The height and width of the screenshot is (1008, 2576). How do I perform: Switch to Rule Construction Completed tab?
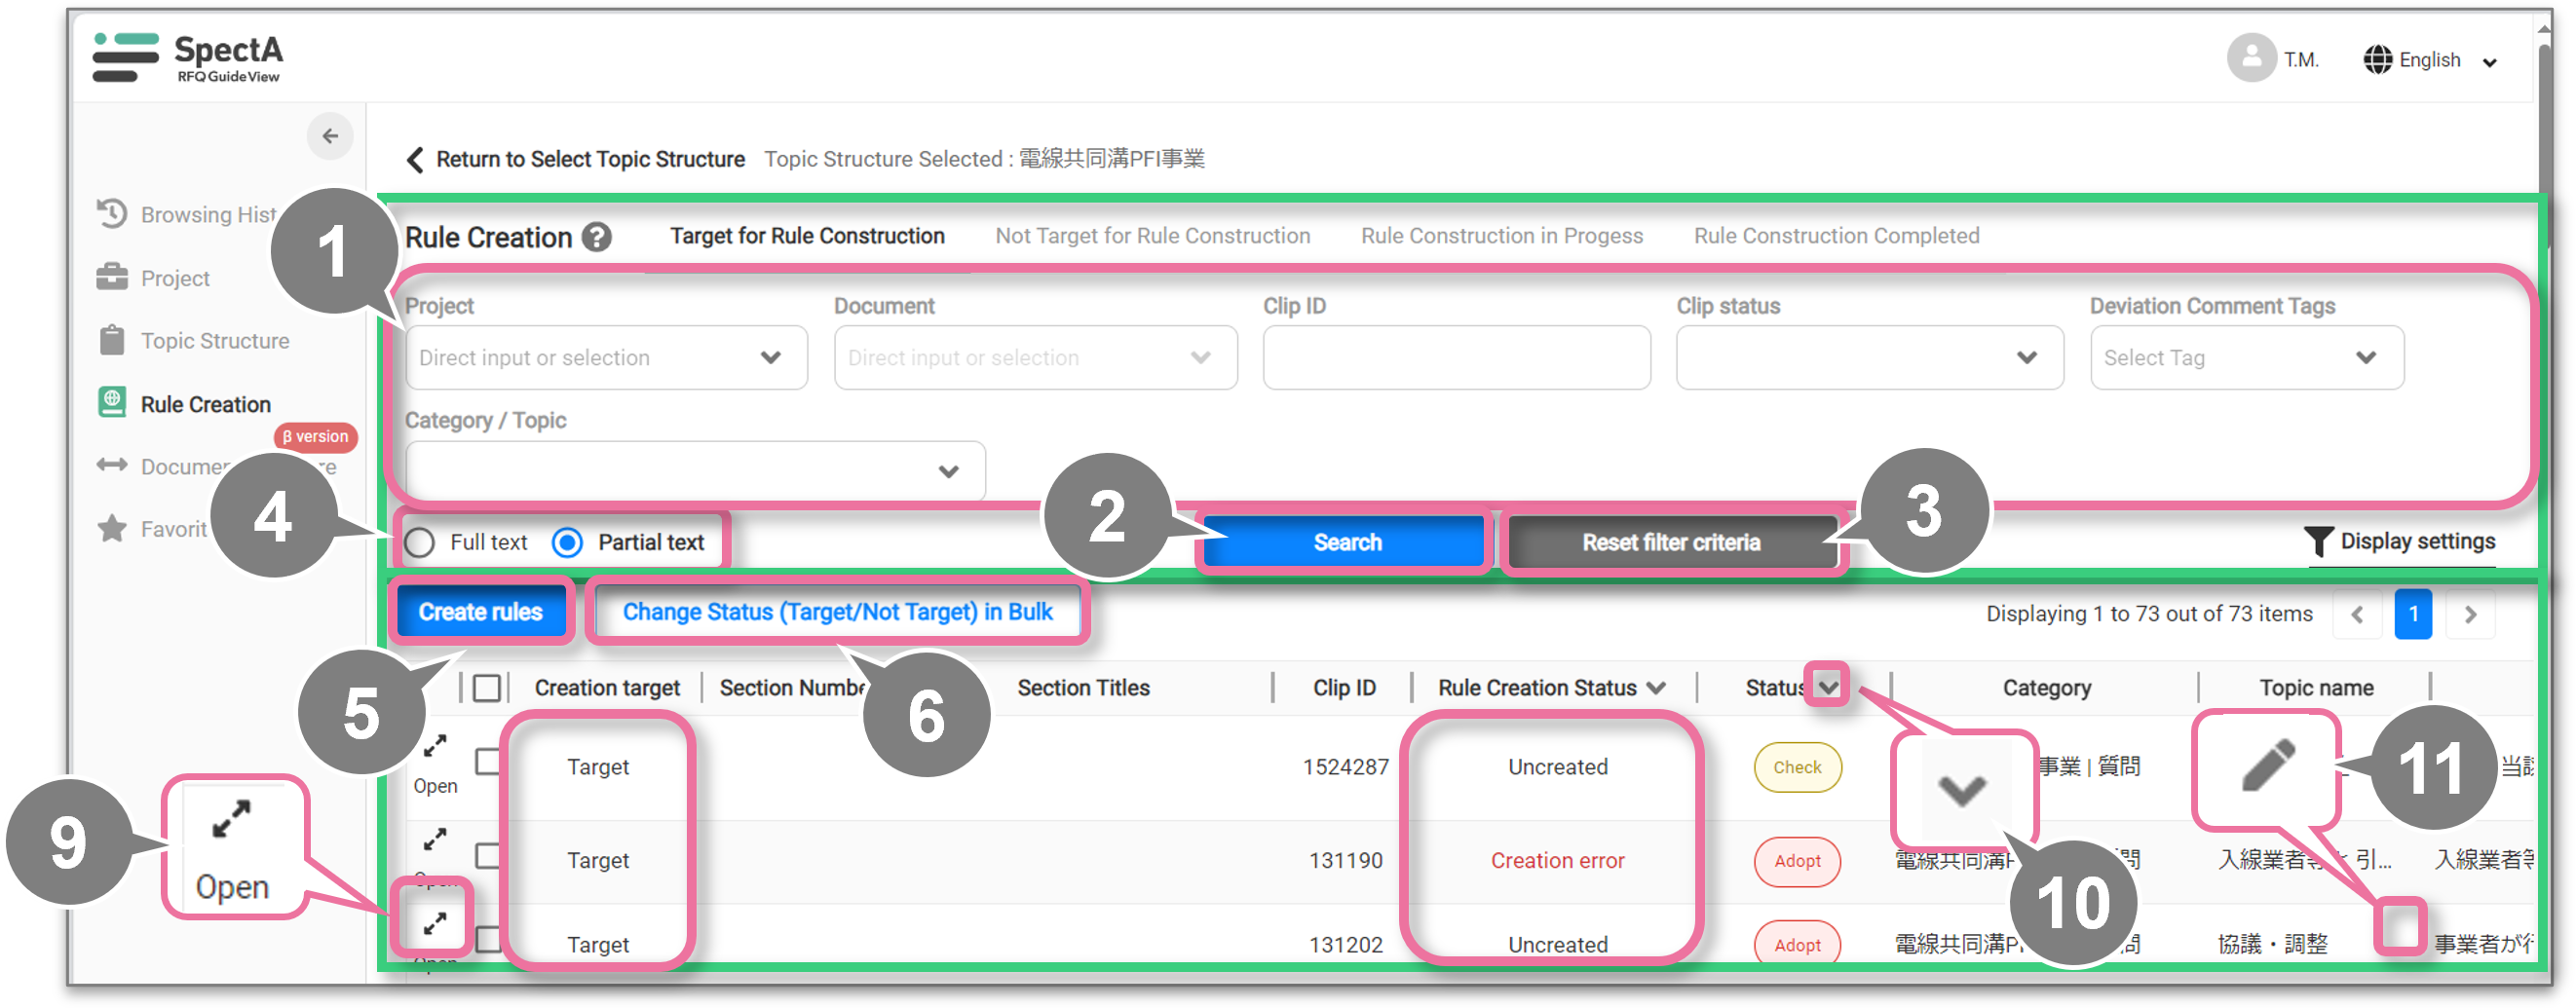pyautogui.click(x=1836, y=236)
